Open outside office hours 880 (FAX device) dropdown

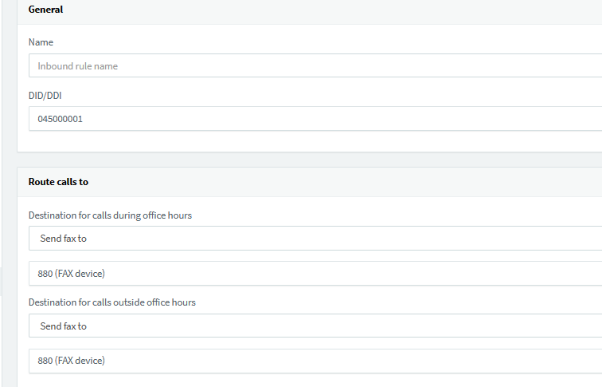tap(315, 361)
